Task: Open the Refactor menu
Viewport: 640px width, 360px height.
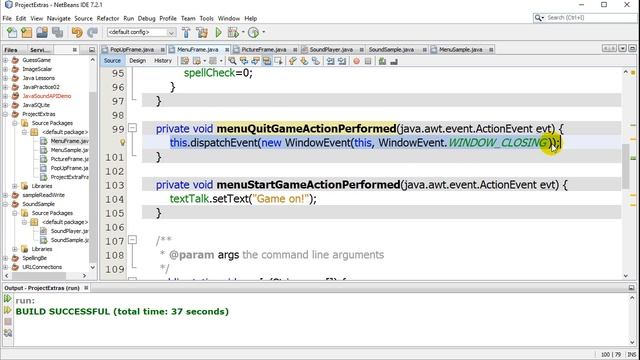Action: tap(108, 18)
